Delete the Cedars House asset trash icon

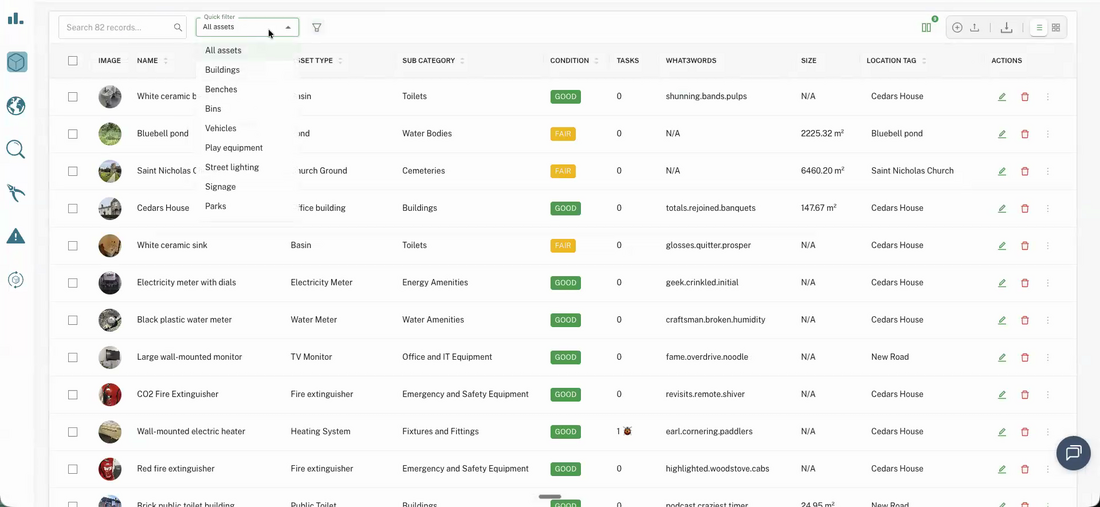tap(1025, 208)
